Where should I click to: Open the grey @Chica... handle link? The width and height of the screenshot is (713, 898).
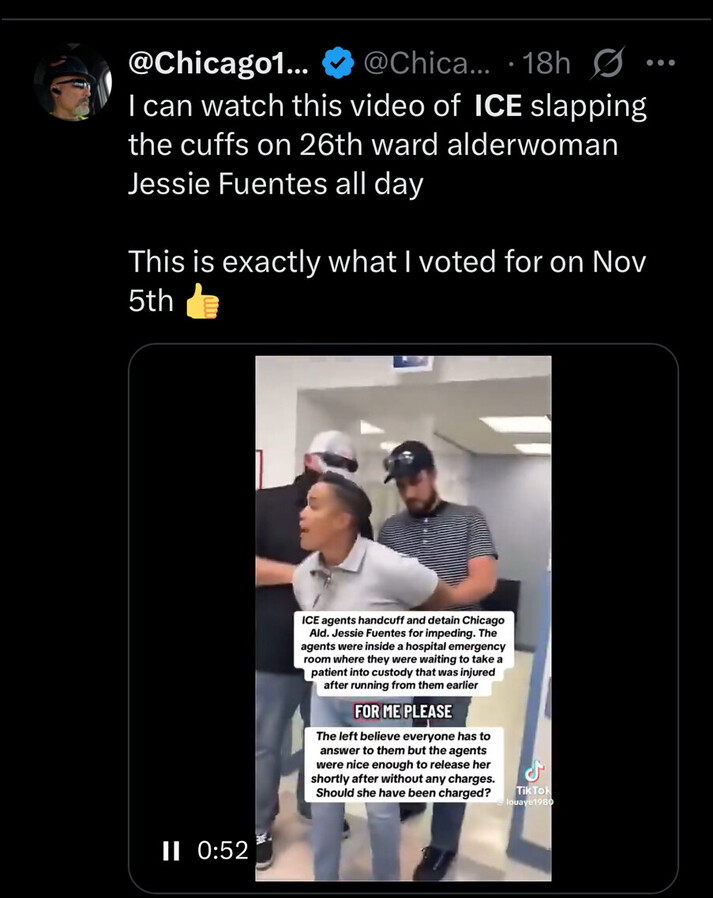click(427, 62)
